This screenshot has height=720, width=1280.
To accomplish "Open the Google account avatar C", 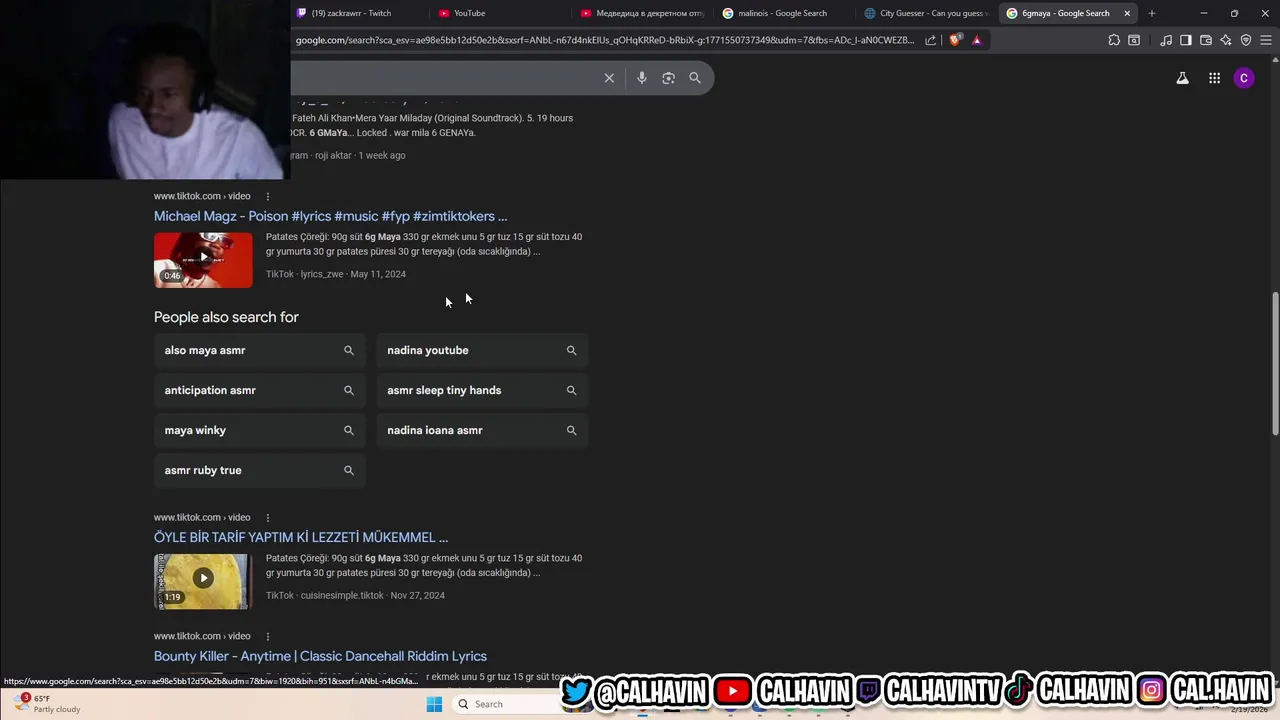I will click(x=1244, y=78).
